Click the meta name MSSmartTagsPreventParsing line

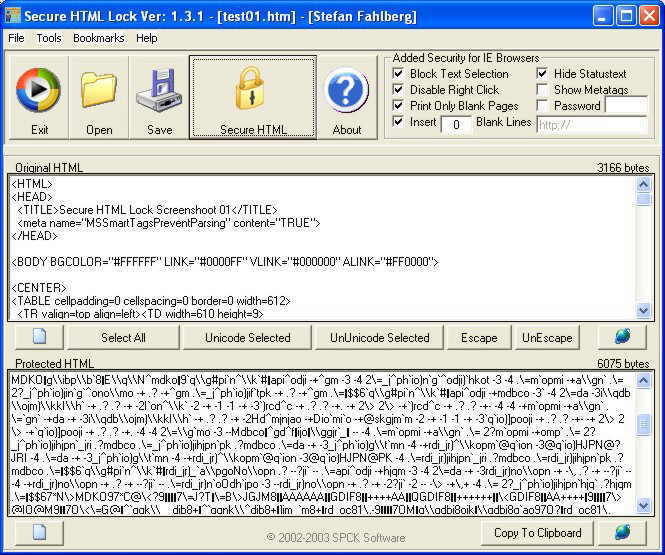pyautogui.click(x=169, y=223)
